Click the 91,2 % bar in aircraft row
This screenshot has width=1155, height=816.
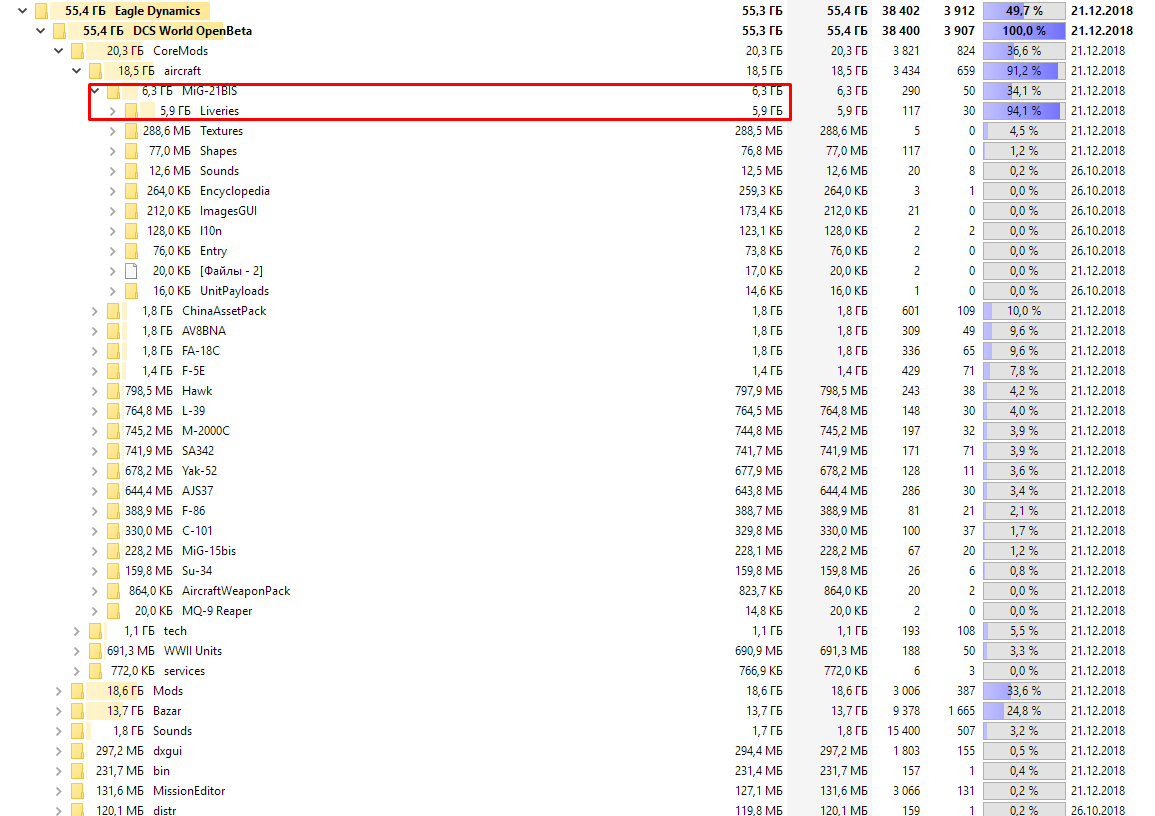(x=1024, y=71)
